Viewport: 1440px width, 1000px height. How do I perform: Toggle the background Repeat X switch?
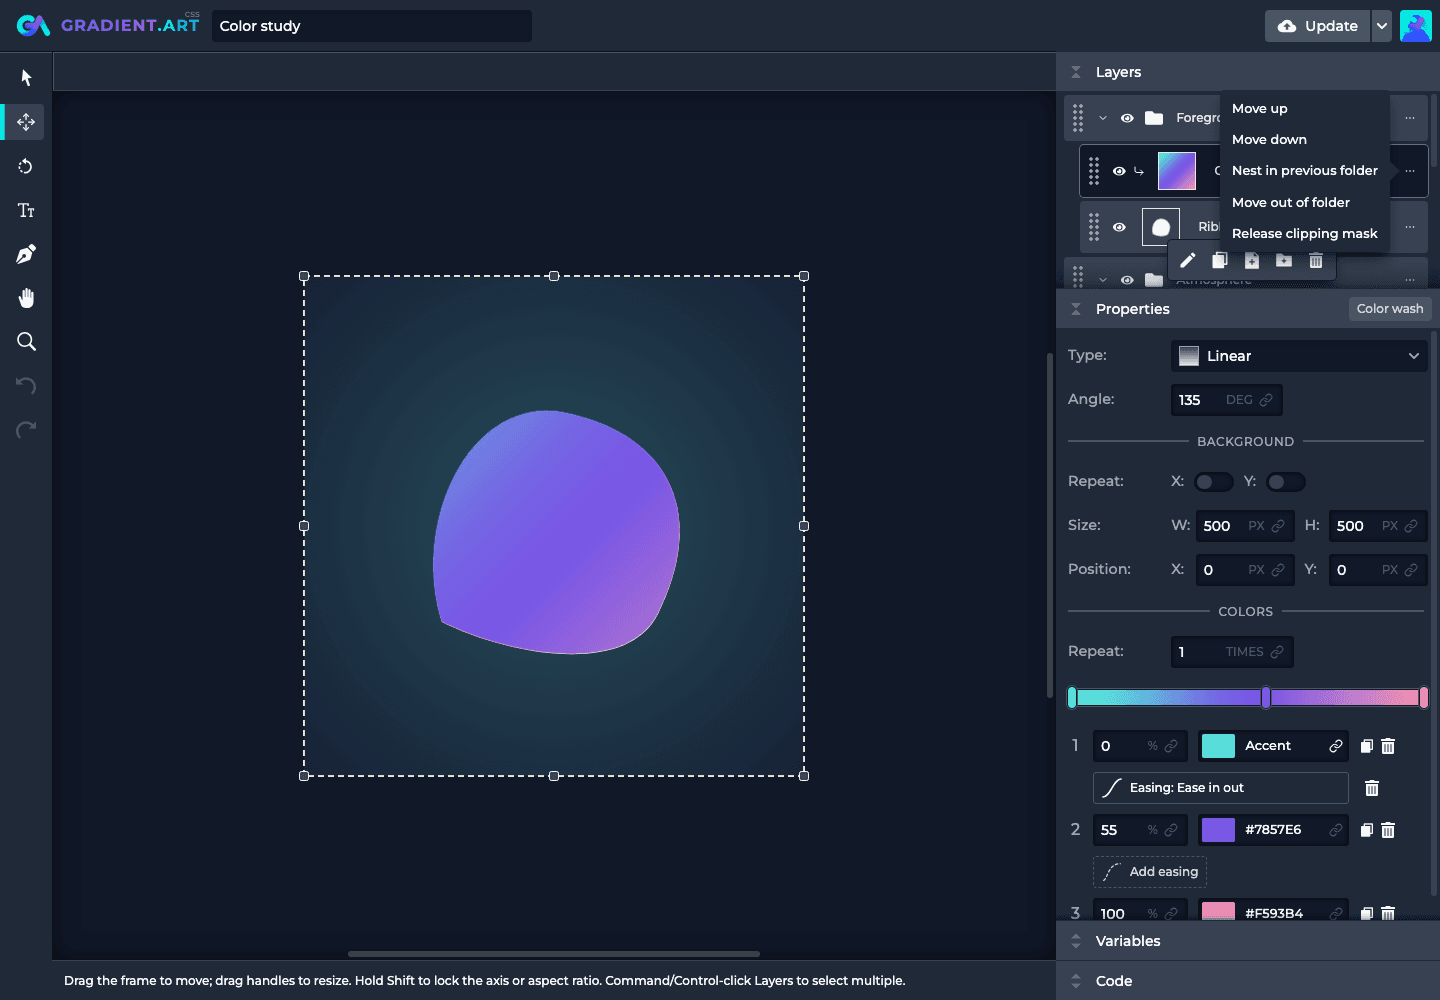[1214, 482]
